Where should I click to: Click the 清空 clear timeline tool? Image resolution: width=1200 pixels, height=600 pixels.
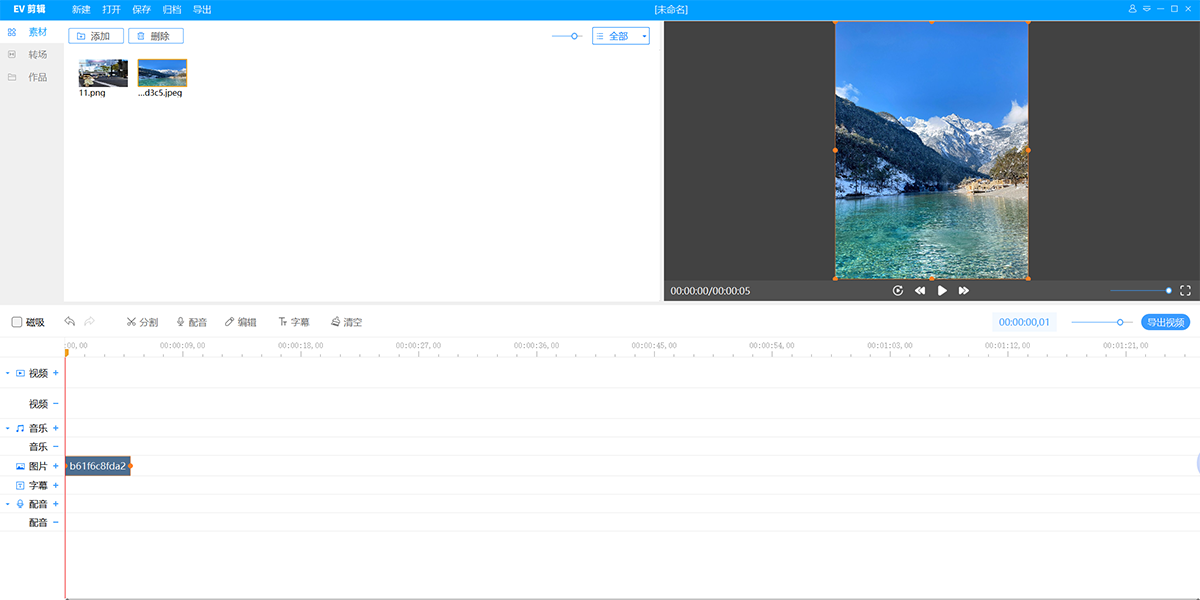(346, 322)
